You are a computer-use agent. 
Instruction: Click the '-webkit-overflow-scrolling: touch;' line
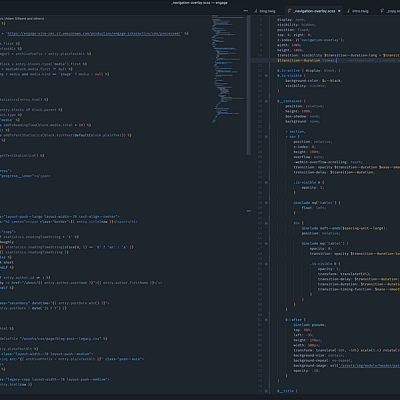coord(328,162)
